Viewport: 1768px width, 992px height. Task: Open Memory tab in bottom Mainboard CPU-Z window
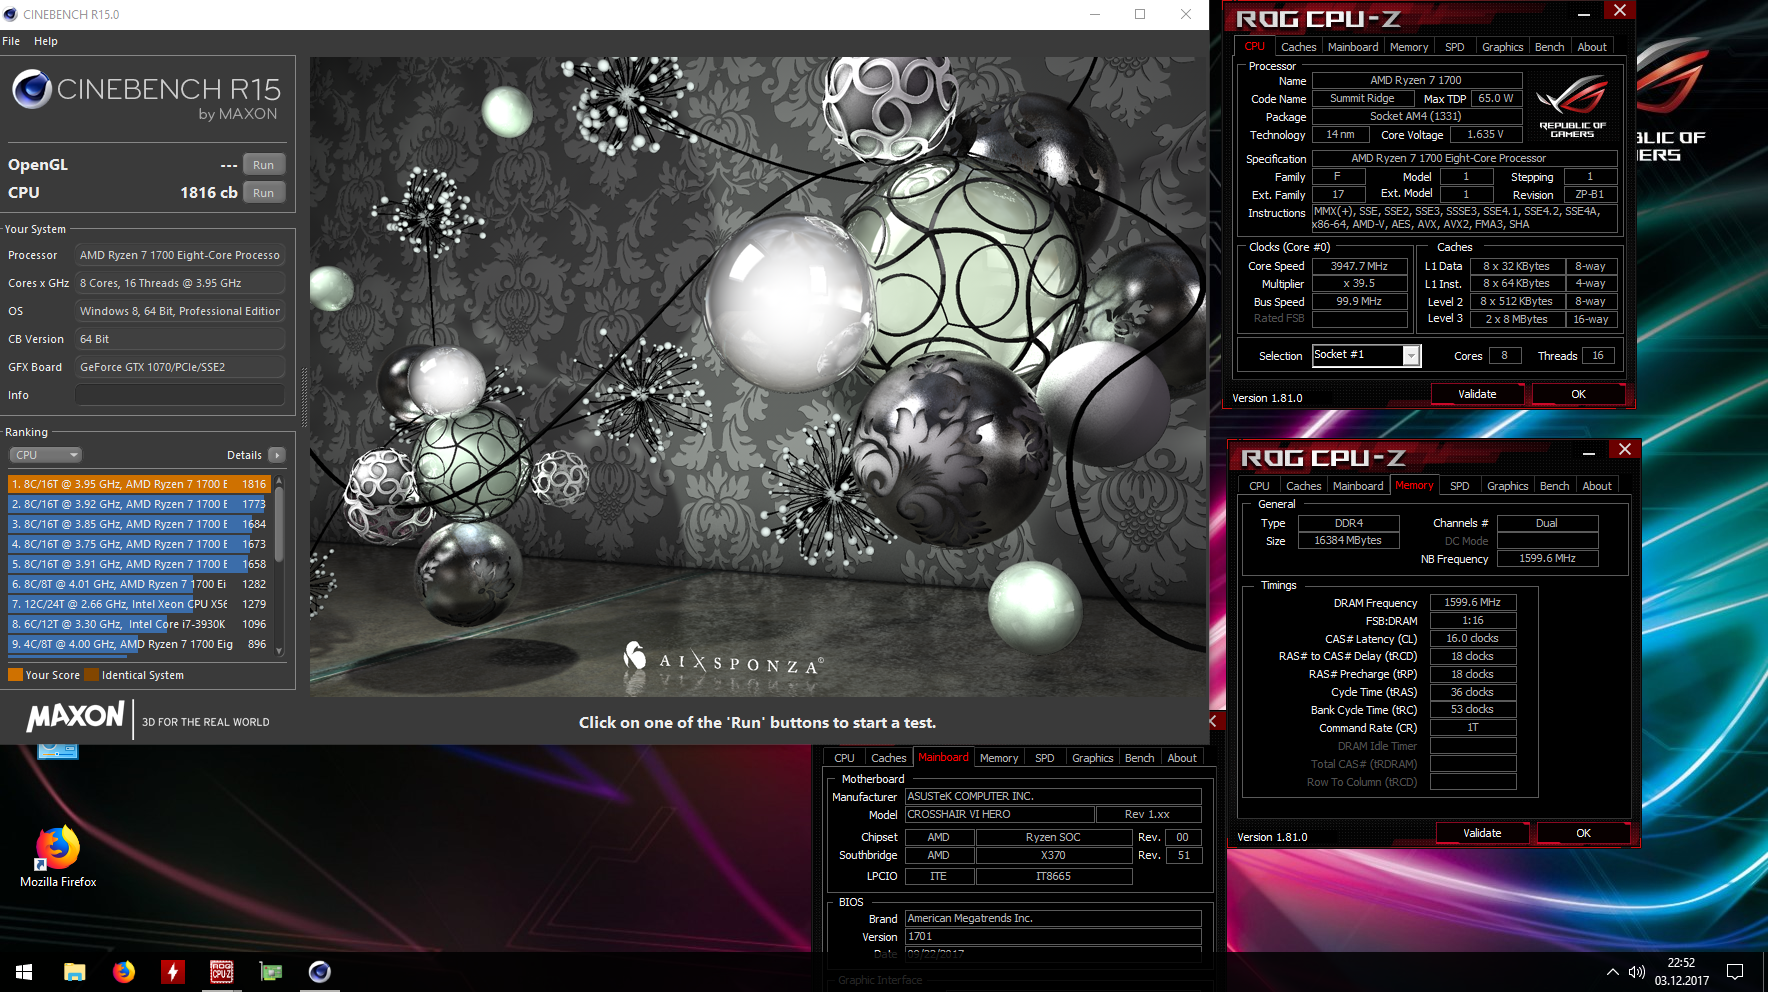click(998, 758)
